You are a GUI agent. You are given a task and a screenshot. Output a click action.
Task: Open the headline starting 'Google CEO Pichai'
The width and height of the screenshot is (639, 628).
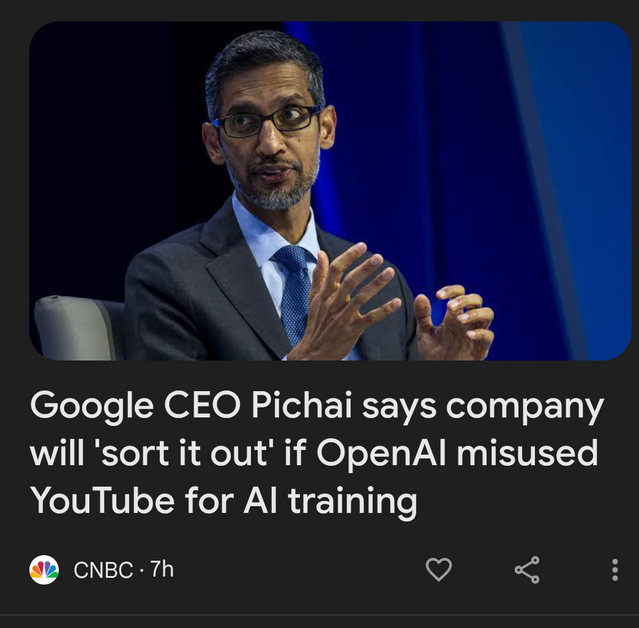(316, 453)
